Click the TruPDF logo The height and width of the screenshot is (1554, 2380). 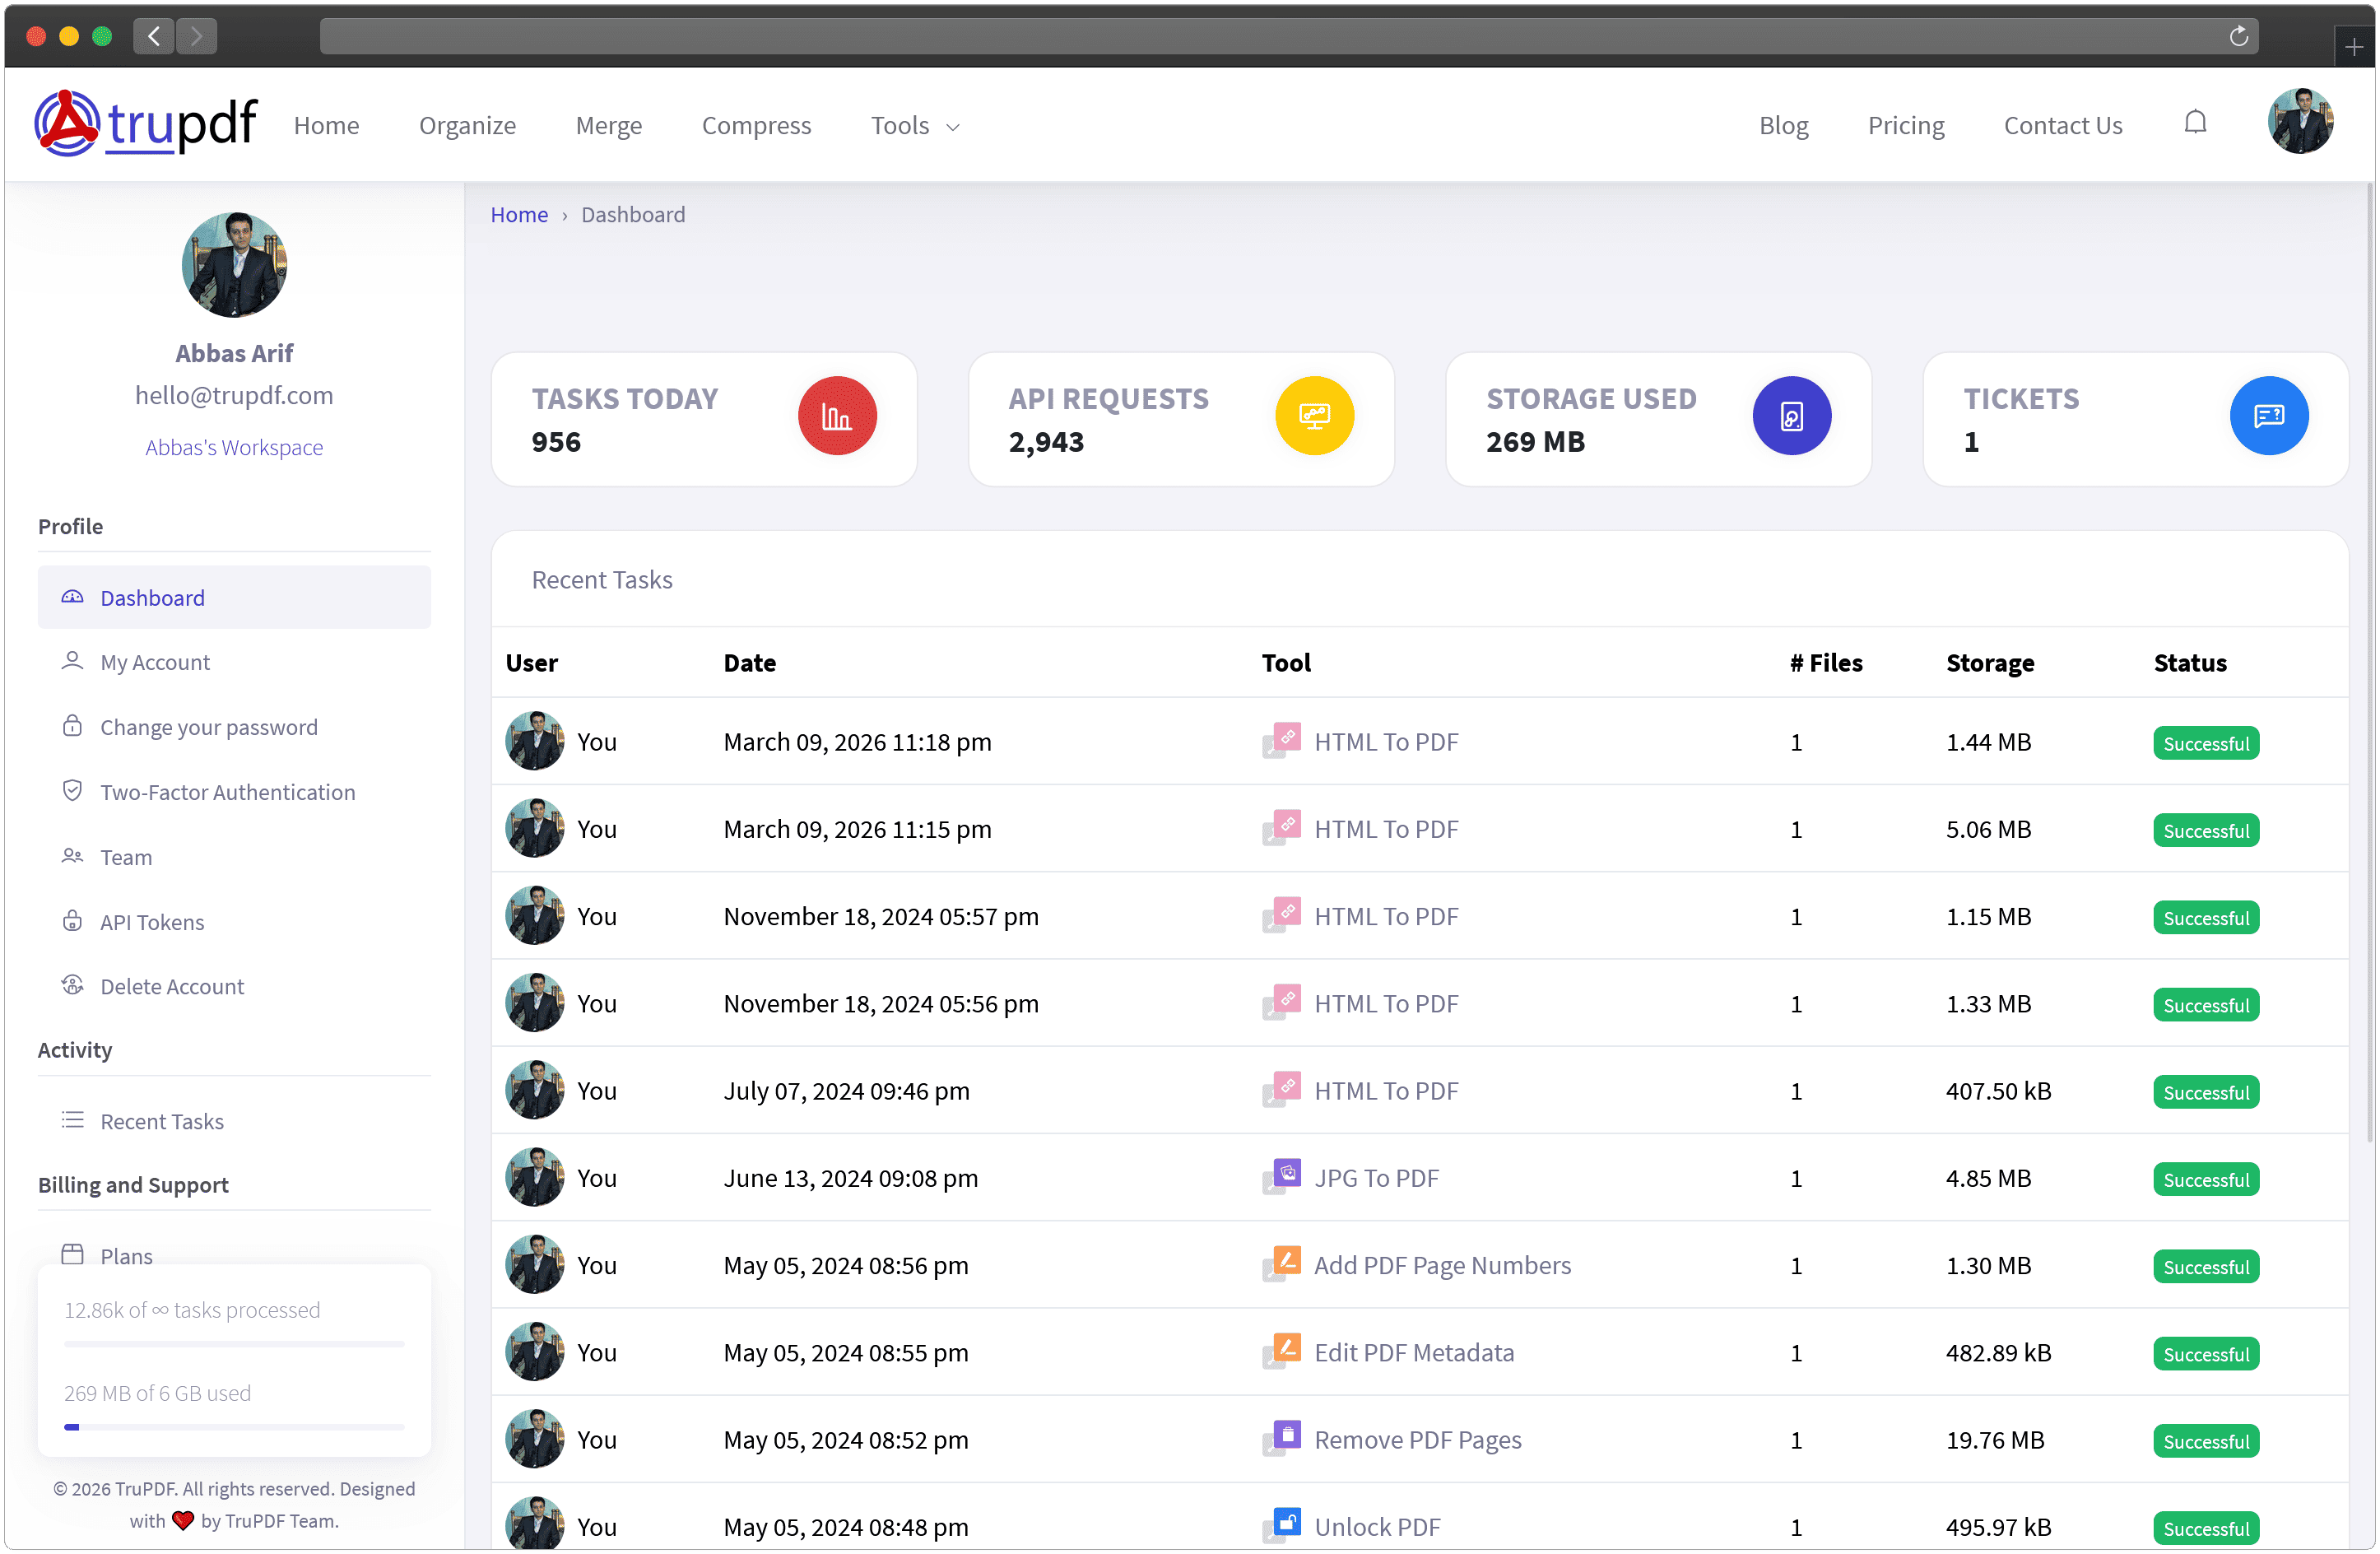point(146,124)
